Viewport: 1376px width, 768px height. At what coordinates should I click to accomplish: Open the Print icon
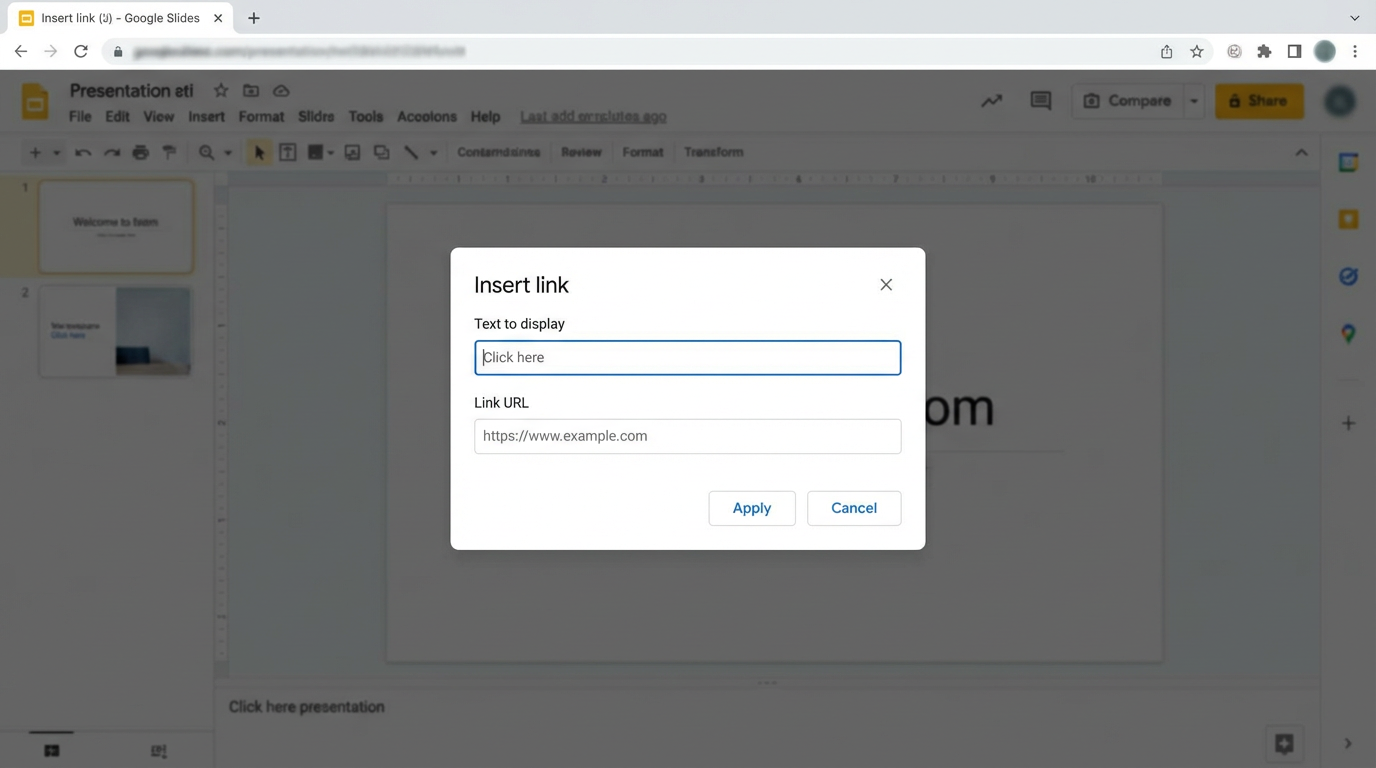[x=140, y=152]
